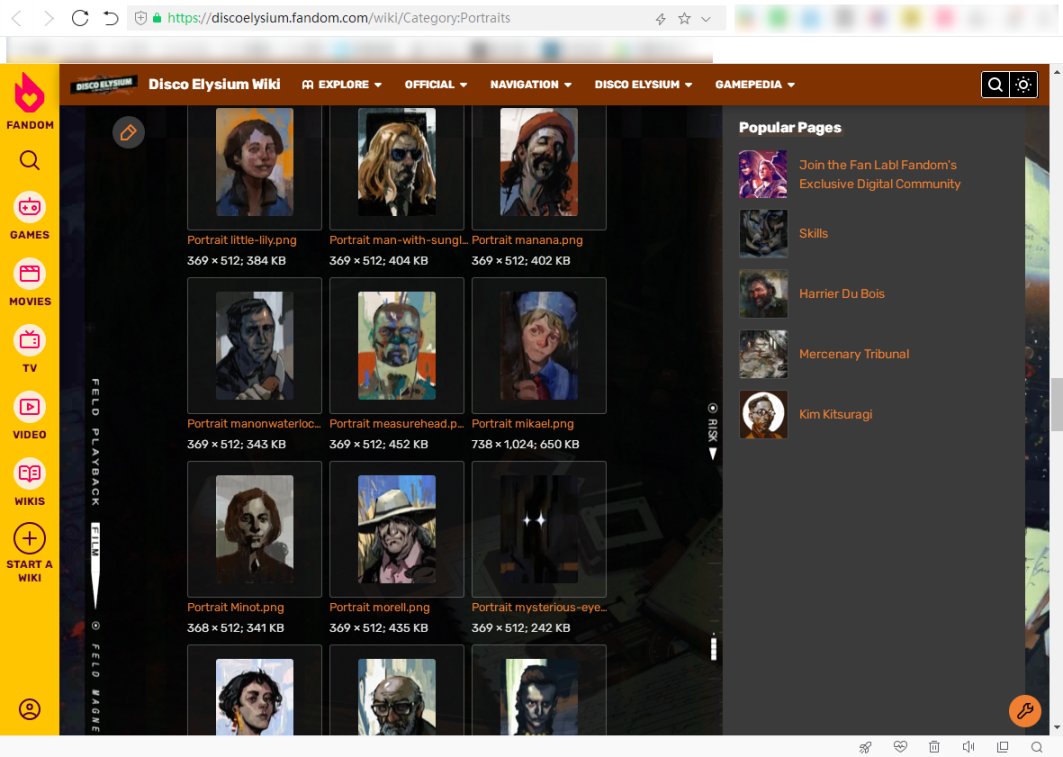The image size is (1063, 757).
Task: Open the Skills popular page link
Action: point(814,233)
